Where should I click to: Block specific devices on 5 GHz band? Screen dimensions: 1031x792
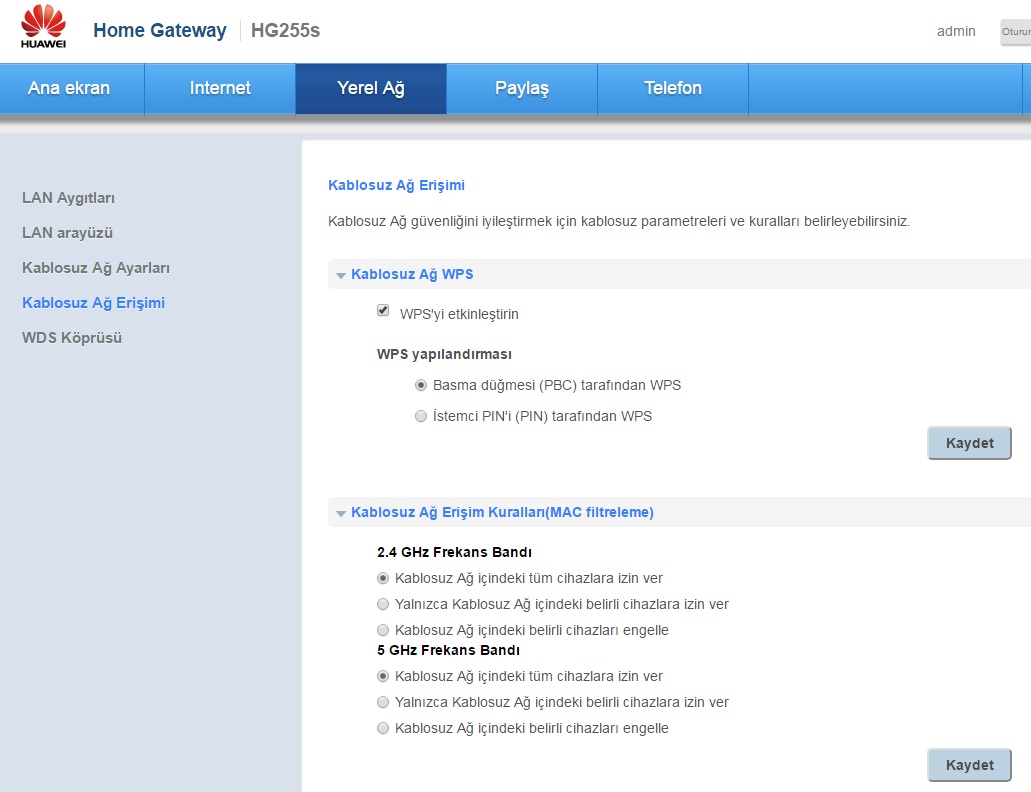pyautogui.click(x=383, y=728)
